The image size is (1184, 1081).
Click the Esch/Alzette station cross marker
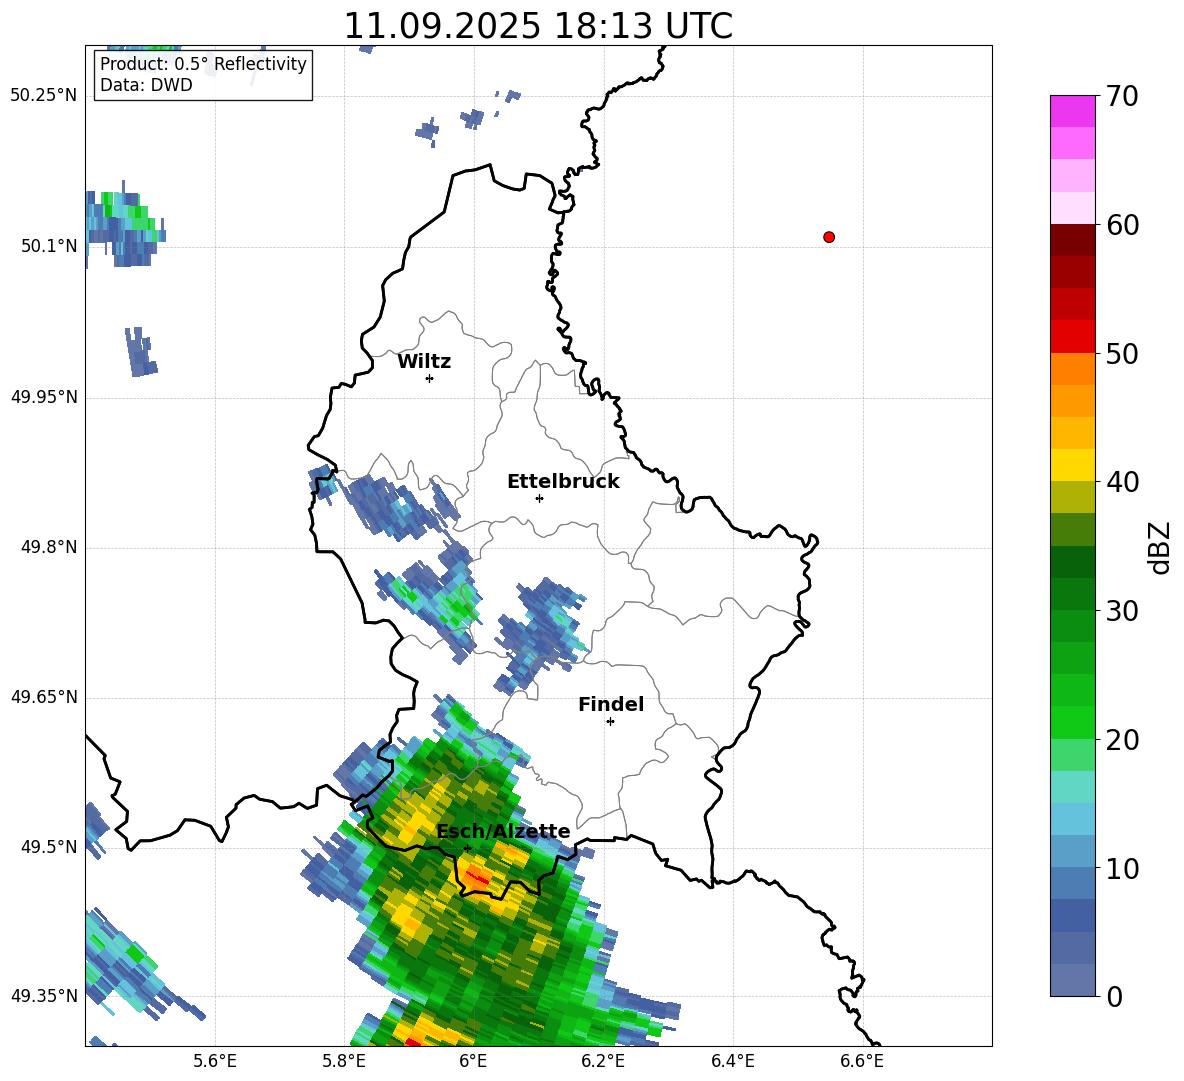[x=467, y=848]
